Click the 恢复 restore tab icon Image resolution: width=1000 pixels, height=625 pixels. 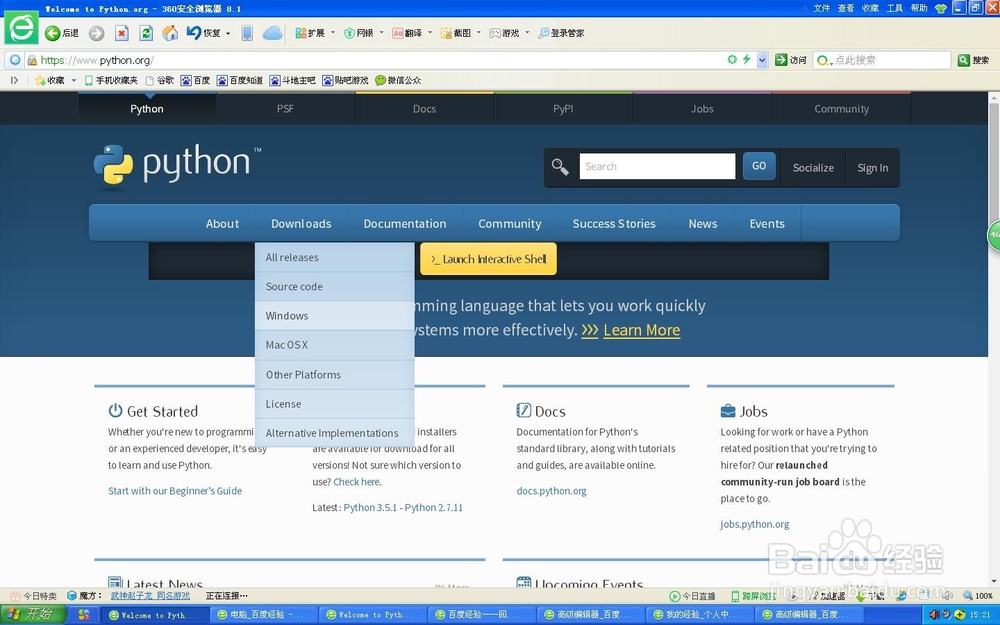[203, 33]
